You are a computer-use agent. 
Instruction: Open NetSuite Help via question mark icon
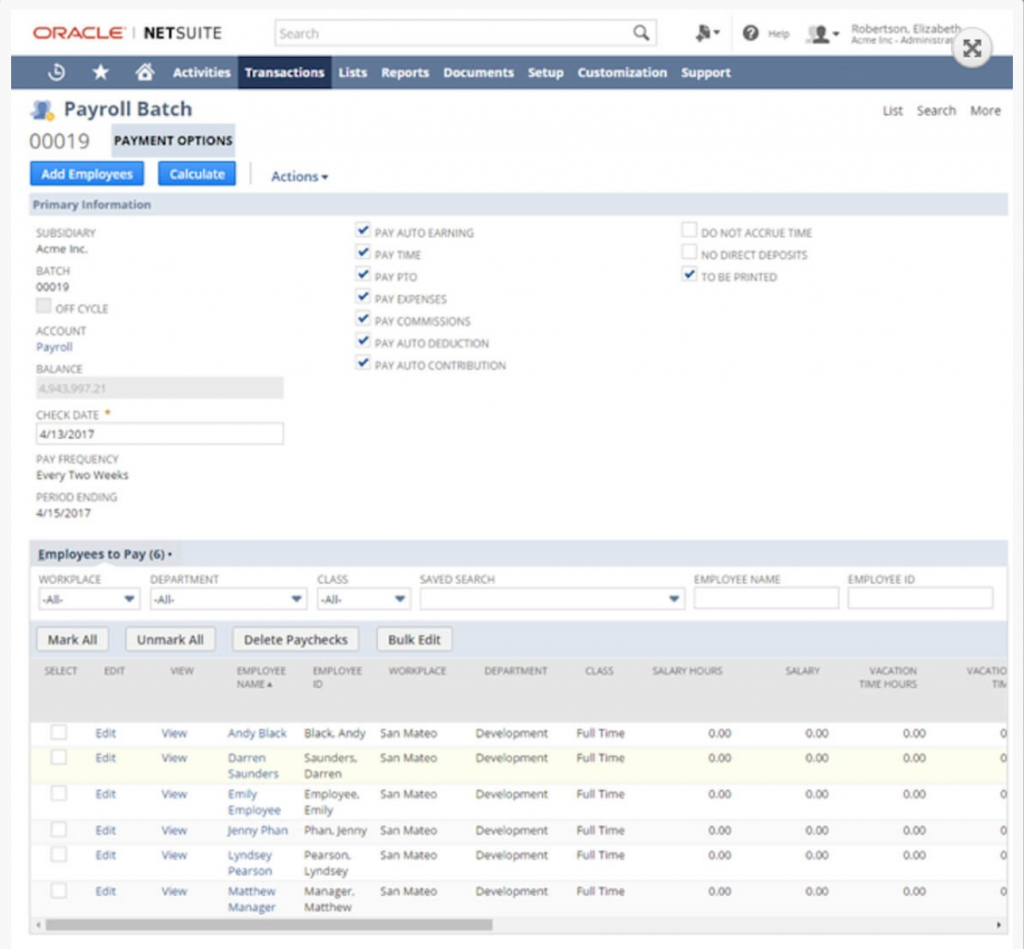pyautogui.click(x=750, y=32)
